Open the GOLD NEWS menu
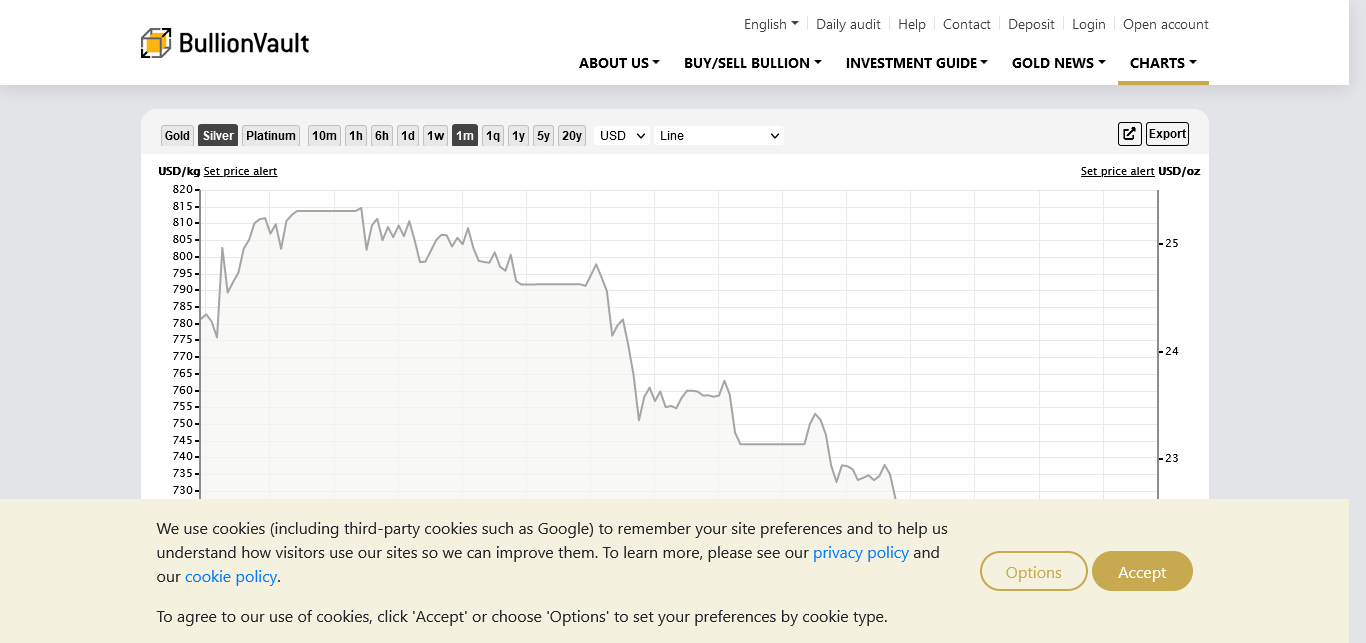The height and width of the screenshot is (643, 1366). point(1058,63)
